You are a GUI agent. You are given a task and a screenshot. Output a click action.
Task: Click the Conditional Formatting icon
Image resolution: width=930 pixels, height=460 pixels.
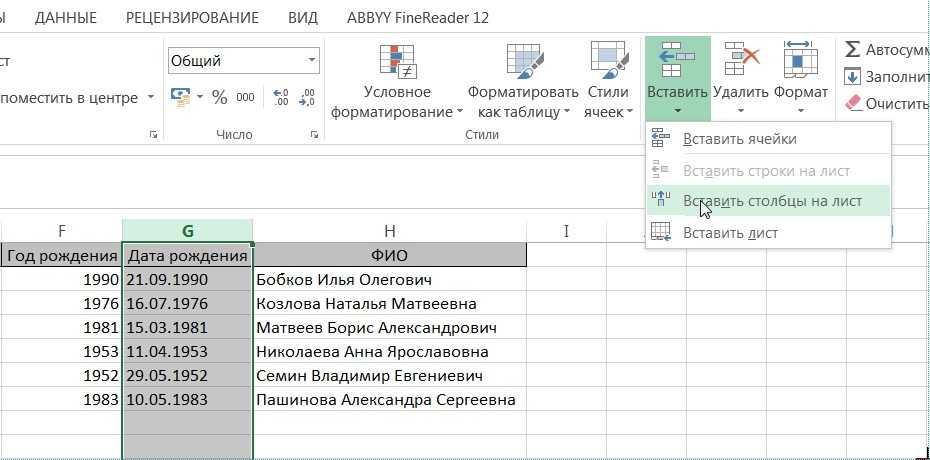(x=397, y=62)
